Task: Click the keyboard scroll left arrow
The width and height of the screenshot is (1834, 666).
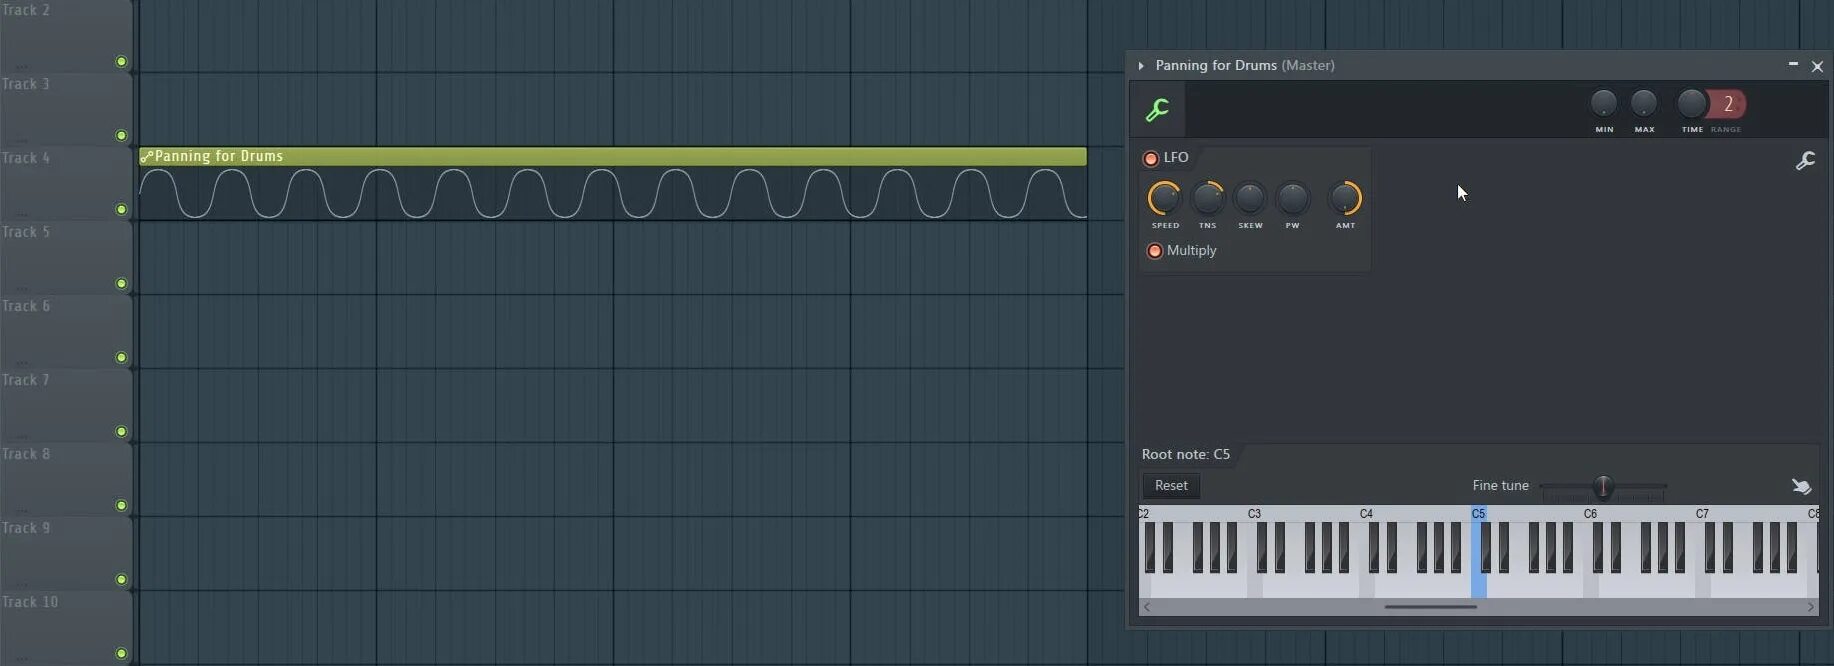Action: tap(1147, 607)
